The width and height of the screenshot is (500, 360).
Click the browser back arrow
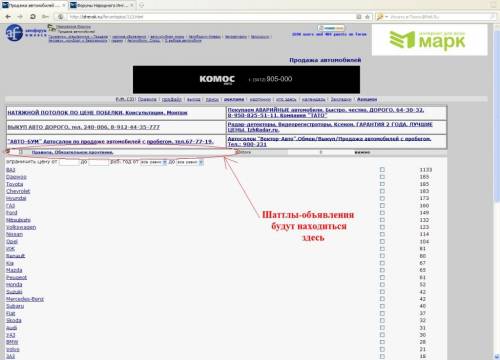click(x=8, y=16)
